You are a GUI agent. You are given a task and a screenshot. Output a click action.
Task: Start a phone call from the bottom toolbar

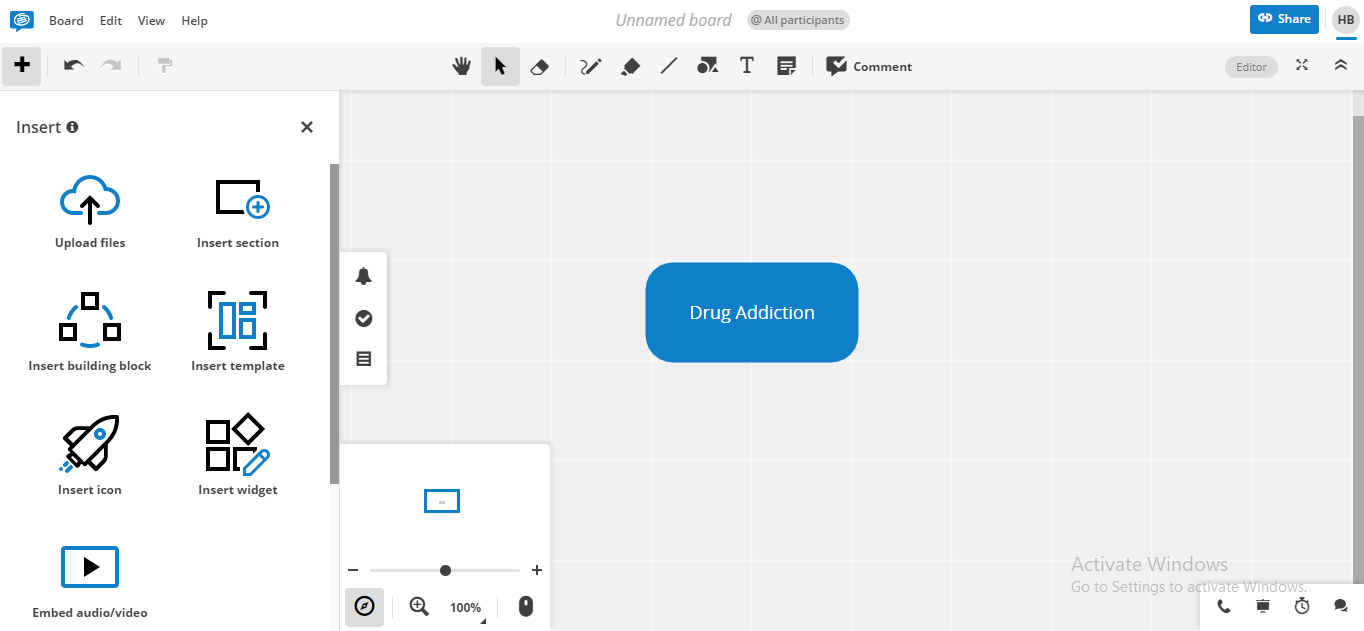pos(1223,606)
